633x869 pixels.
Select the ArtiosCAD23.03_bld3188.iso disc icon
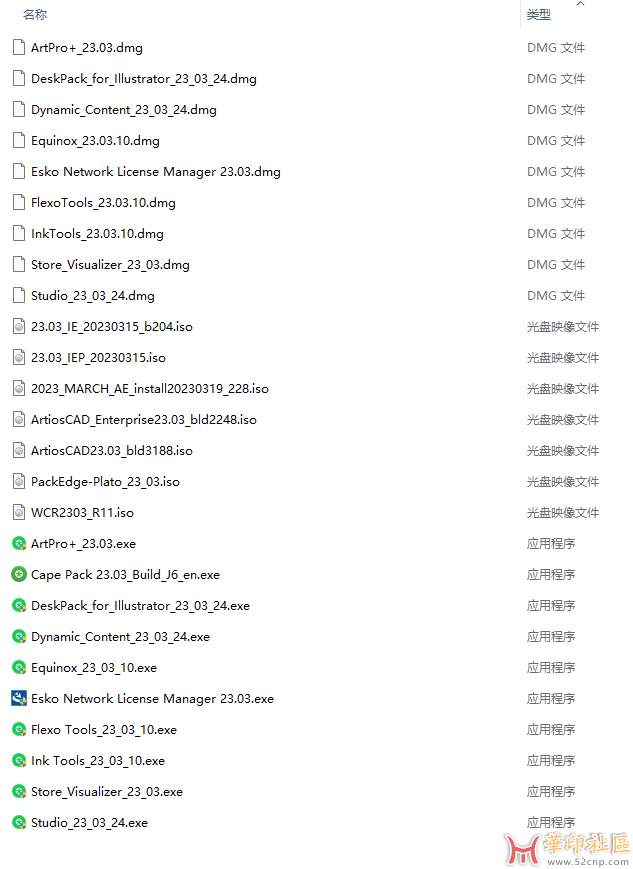coord(19,450)
